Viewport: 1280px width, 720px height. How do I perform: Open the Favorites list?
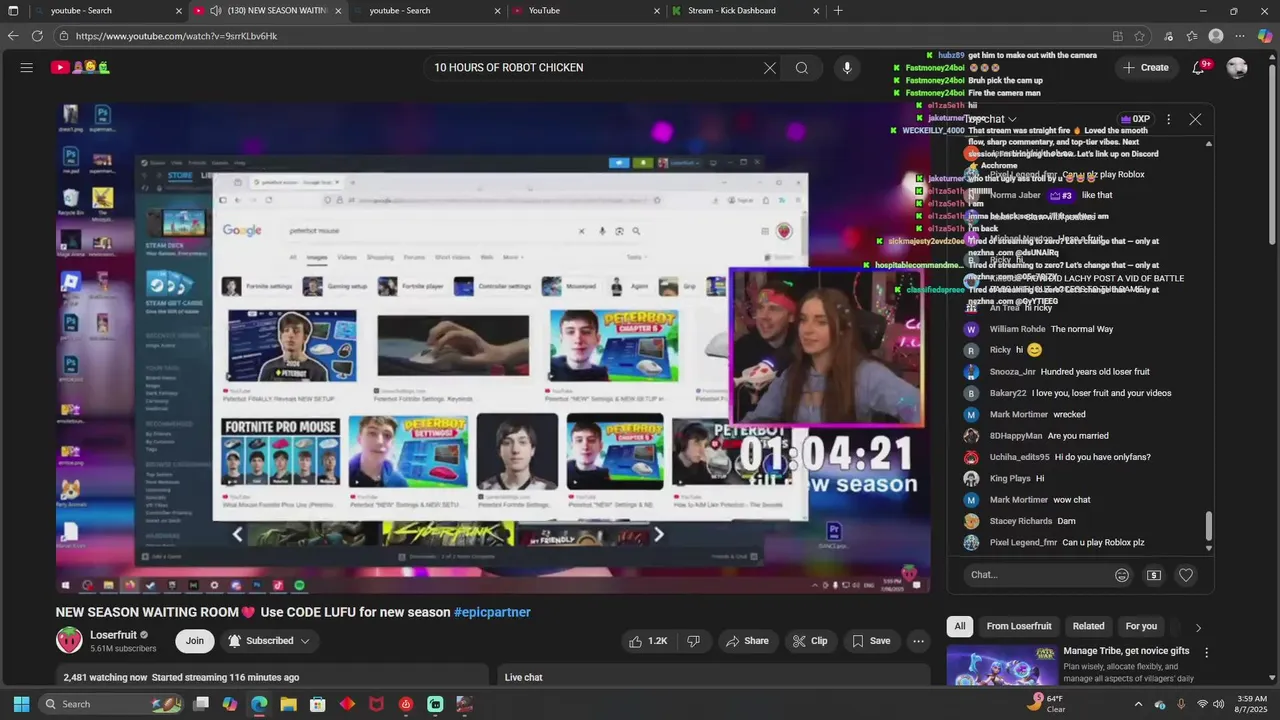click(1192, 36)
